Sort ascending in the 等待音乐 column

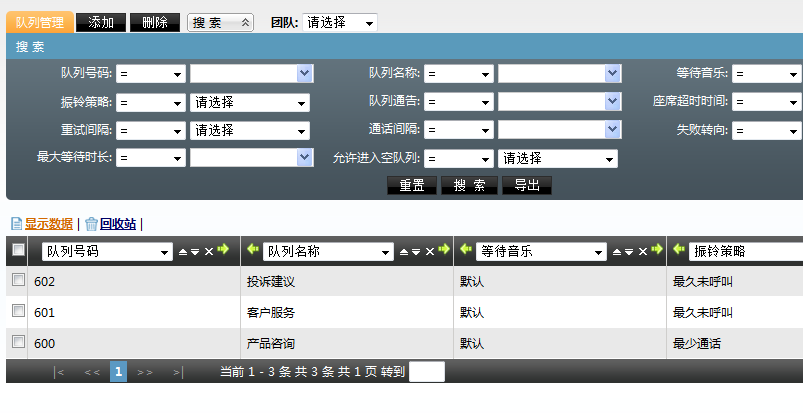click(x=617, y=252)
